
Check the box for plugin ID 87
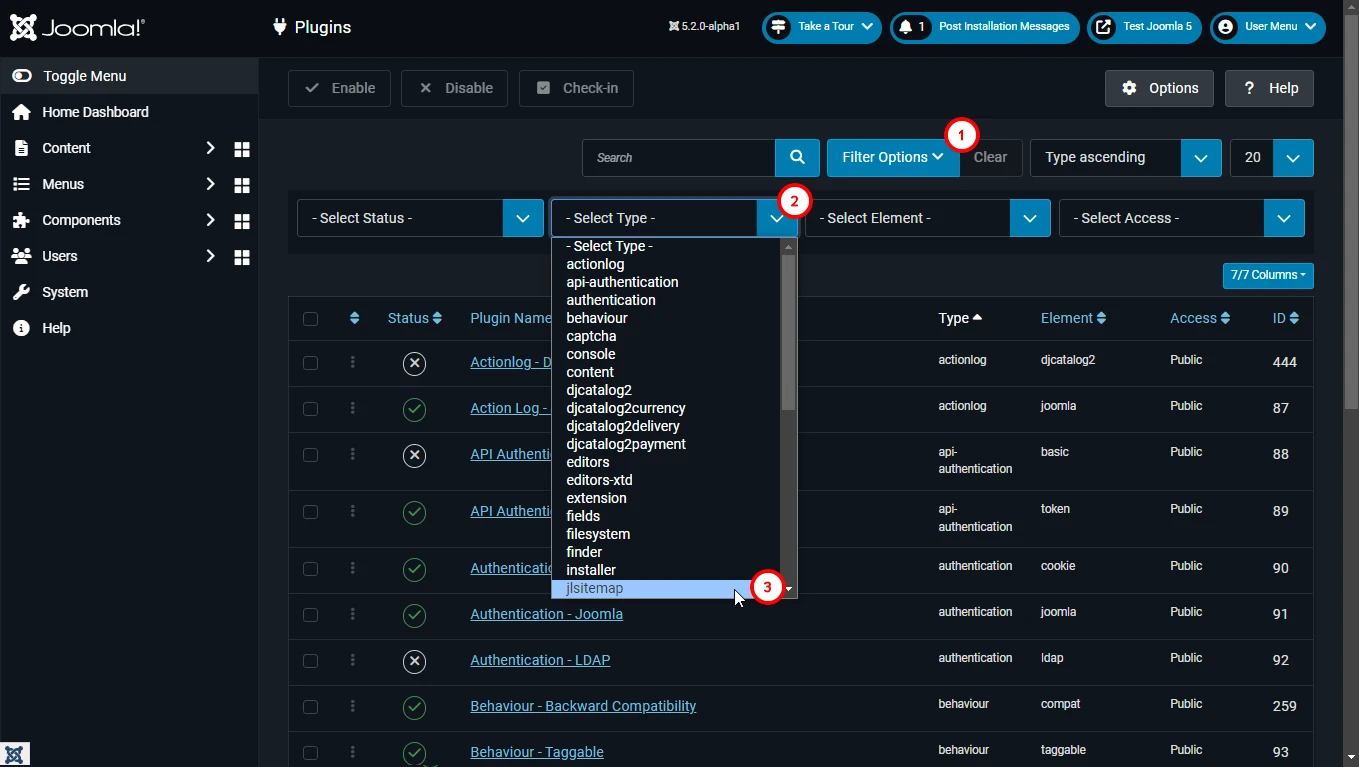pos(310,409)
